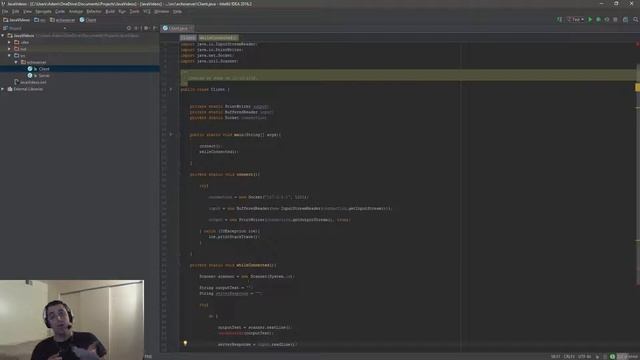The width and height of the screenshot is (640, 360).
Task: Open the VCS menu
Action: click(147, 11)
